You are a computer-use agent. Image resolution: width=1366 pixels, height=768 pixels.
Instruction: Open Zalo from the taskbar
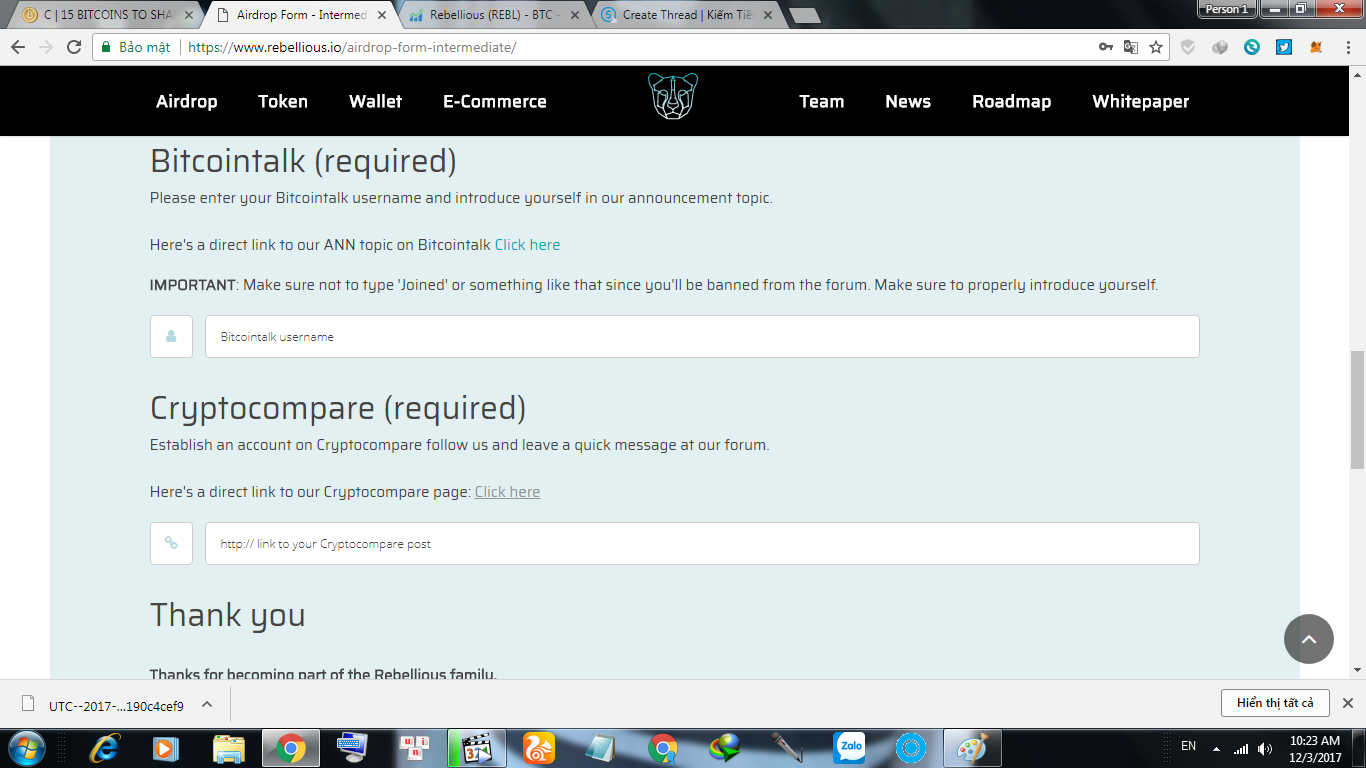(x=849, y=748)
